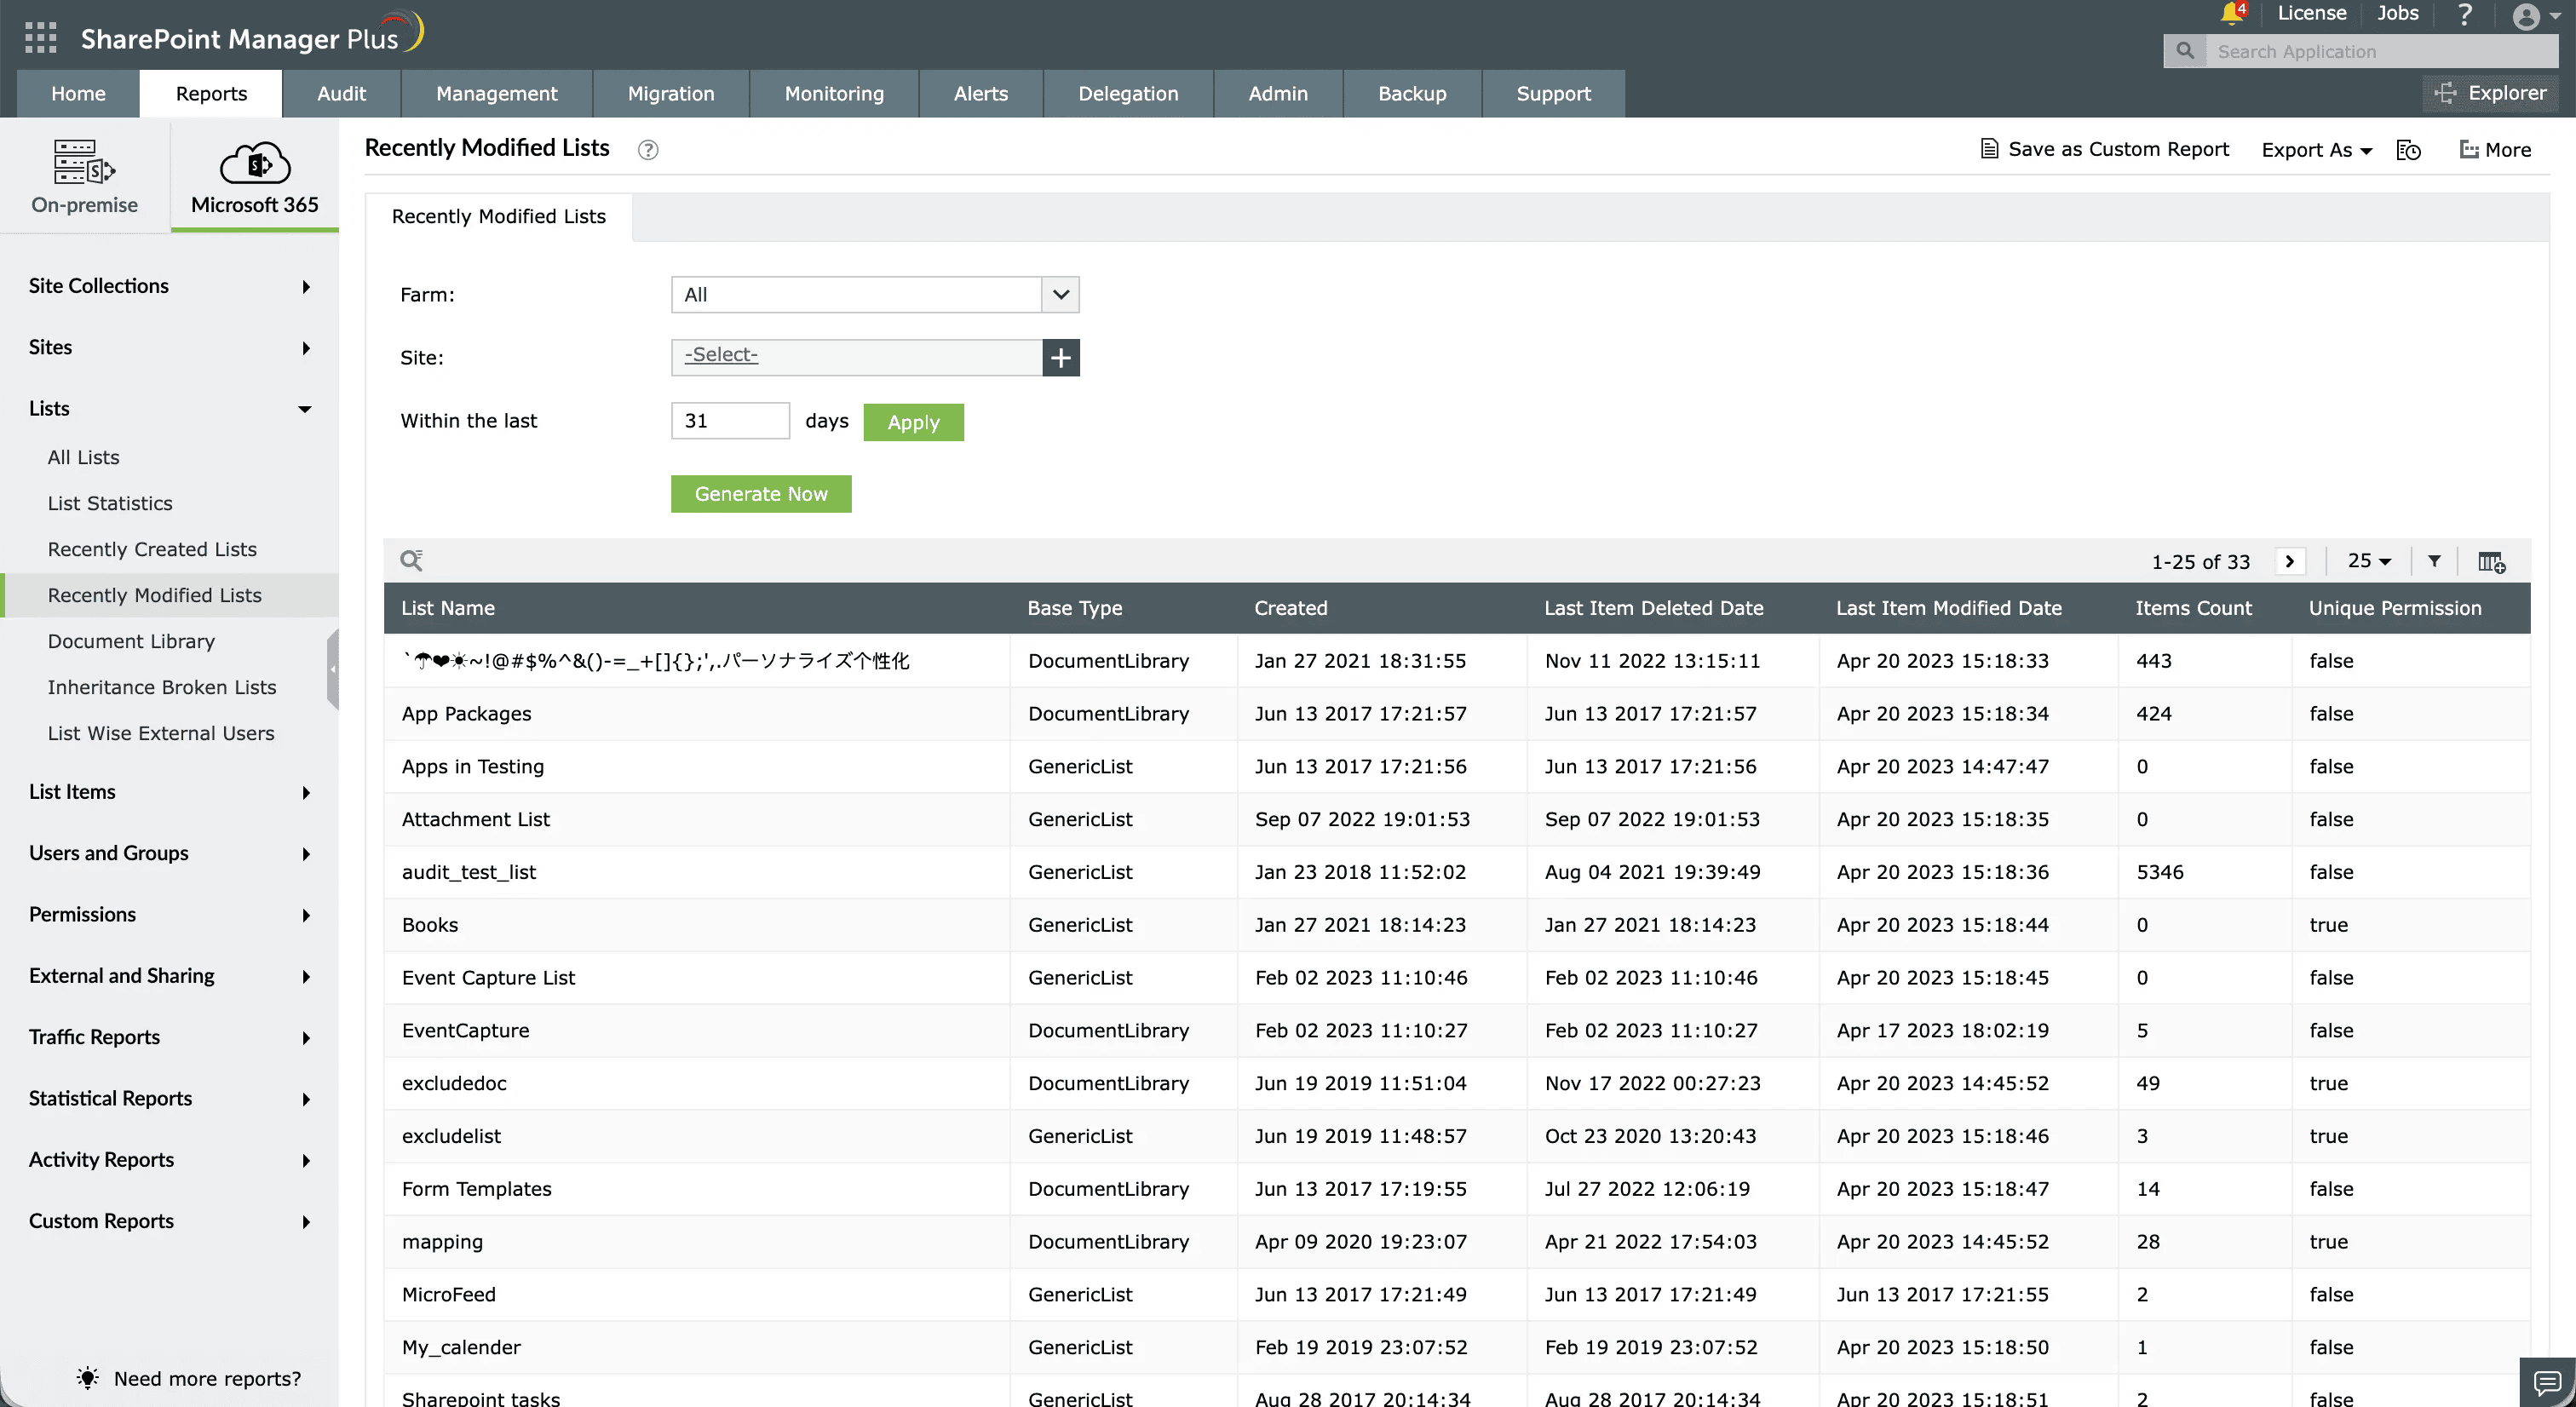Expand Traffic Reports section
This screenshot has width=2576, height=1407.
tap(169, 1037)
